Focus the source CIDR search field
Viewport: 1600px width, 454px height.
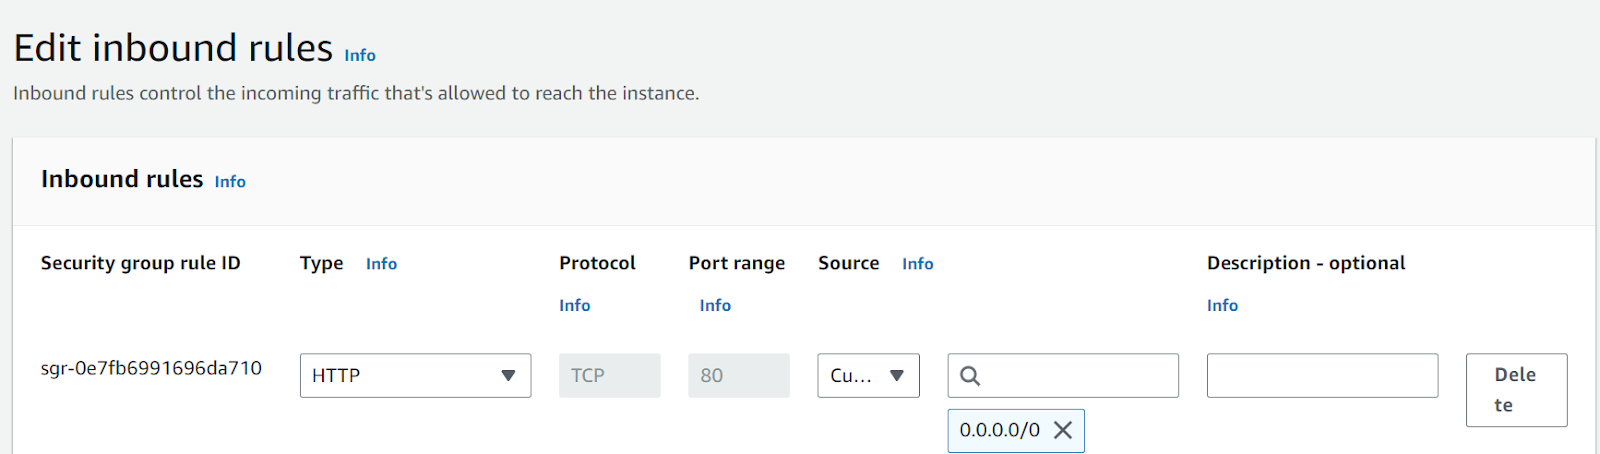[x=1063, y=375]
